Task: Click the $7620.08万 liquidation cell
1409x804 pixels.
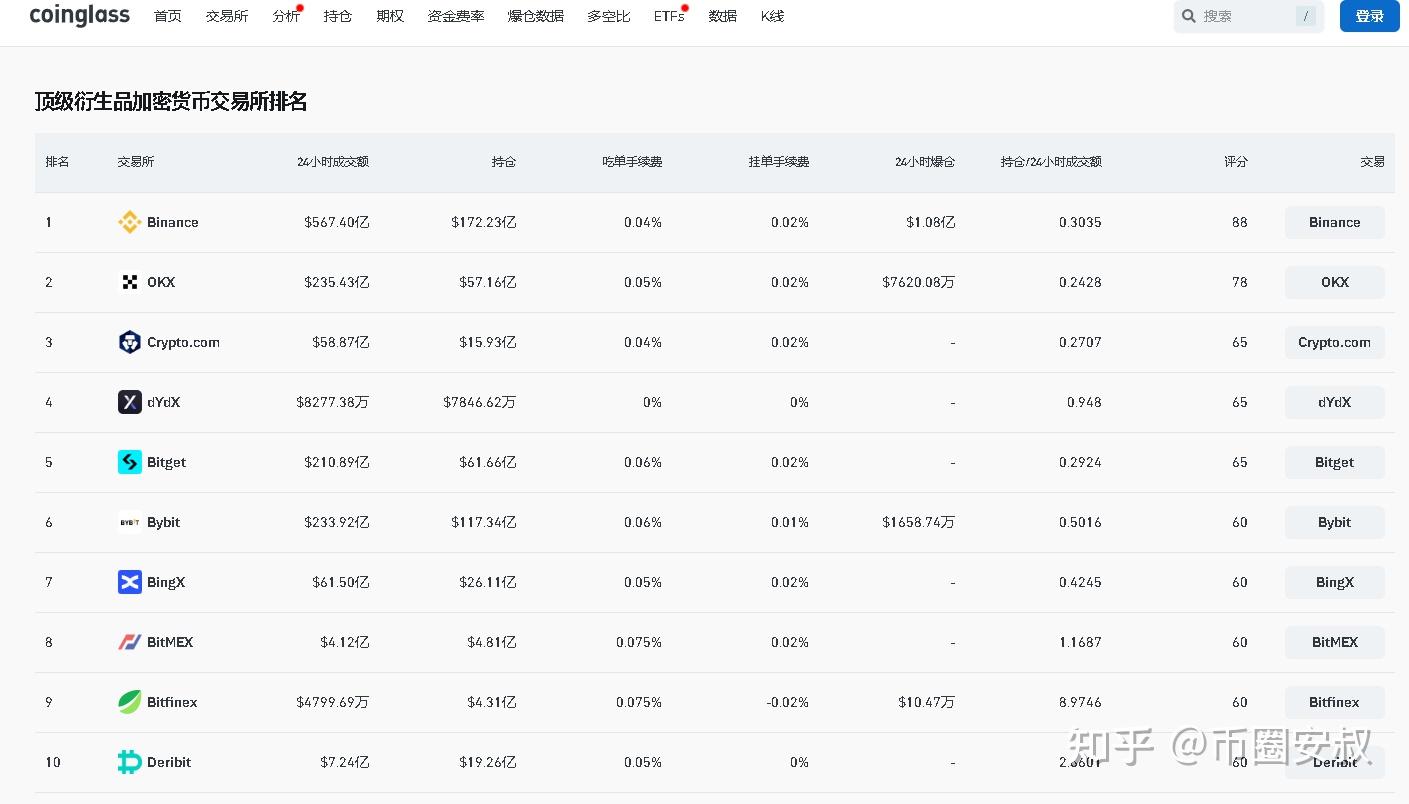Action: tap(919, 282)
